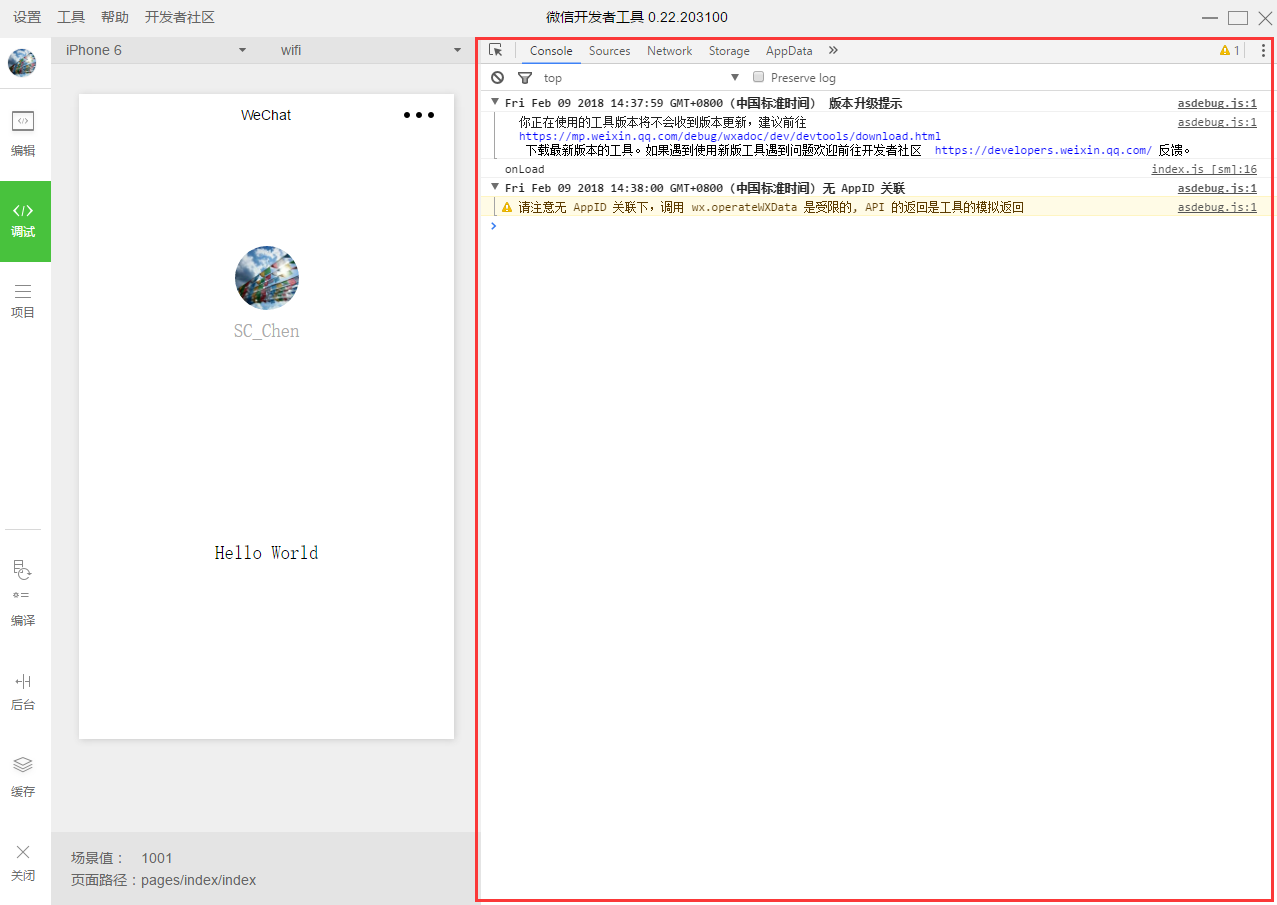Switch to the Network tab

pos(669,50)
